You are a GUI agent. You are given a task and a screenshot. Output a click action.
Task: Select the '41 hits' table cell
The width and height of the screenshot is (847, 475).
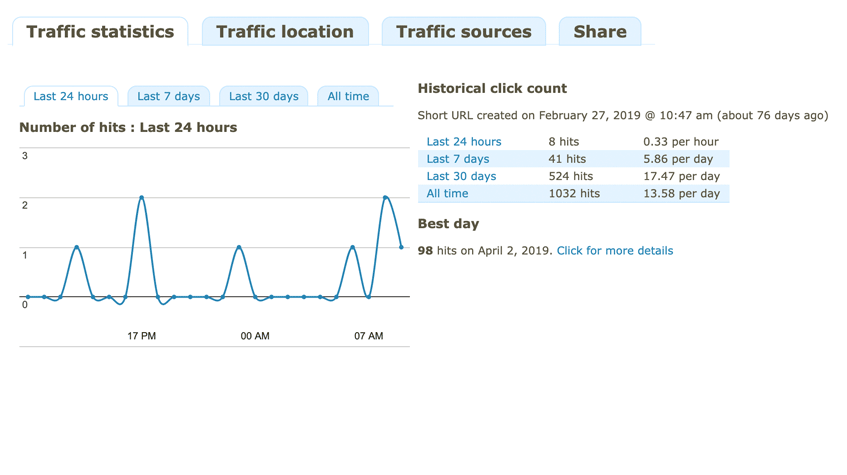(x=567, y=159)
